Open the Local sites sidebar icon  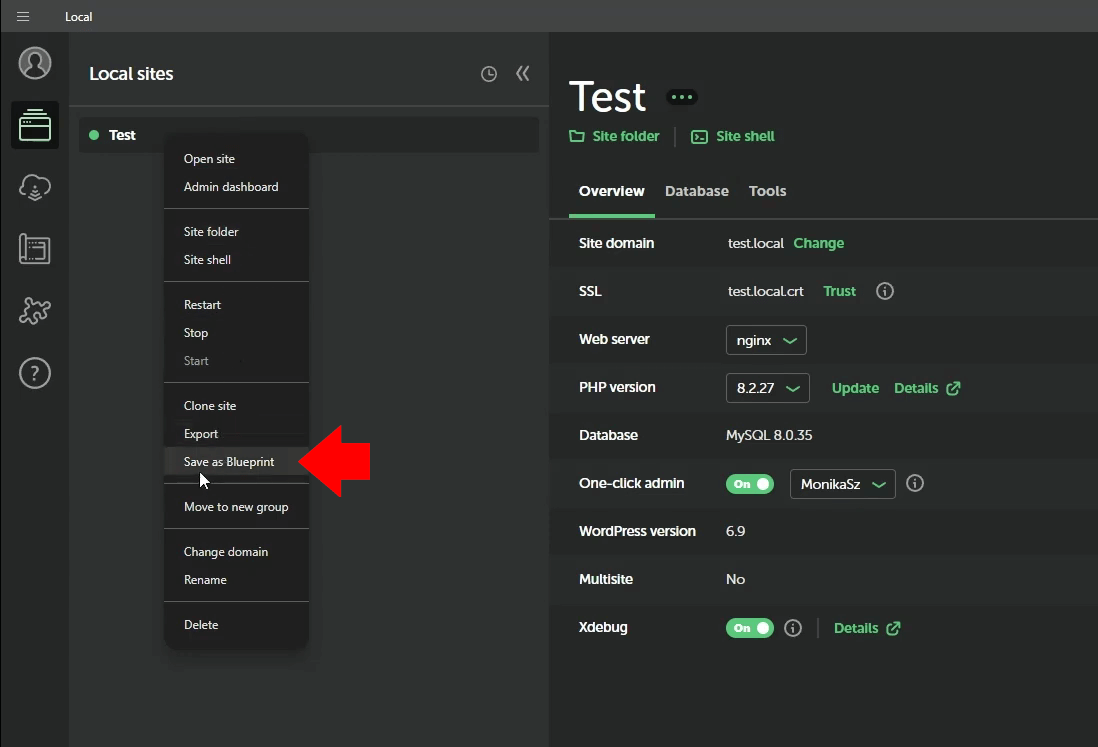tap(35, 126)
